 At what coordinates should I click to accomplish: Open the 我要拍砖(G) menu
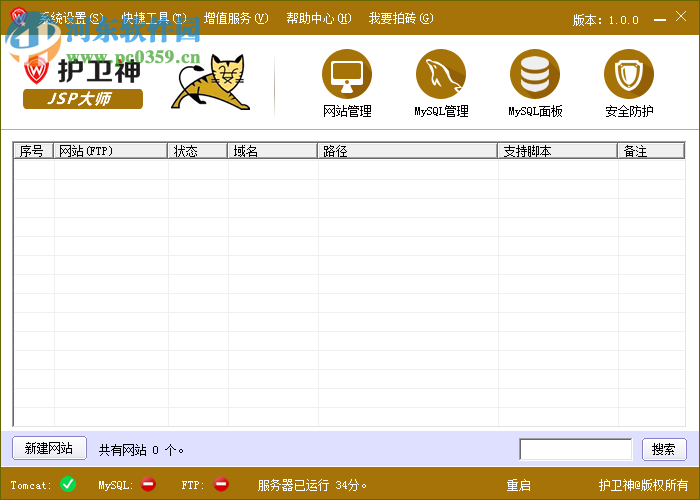coord(401,18)
